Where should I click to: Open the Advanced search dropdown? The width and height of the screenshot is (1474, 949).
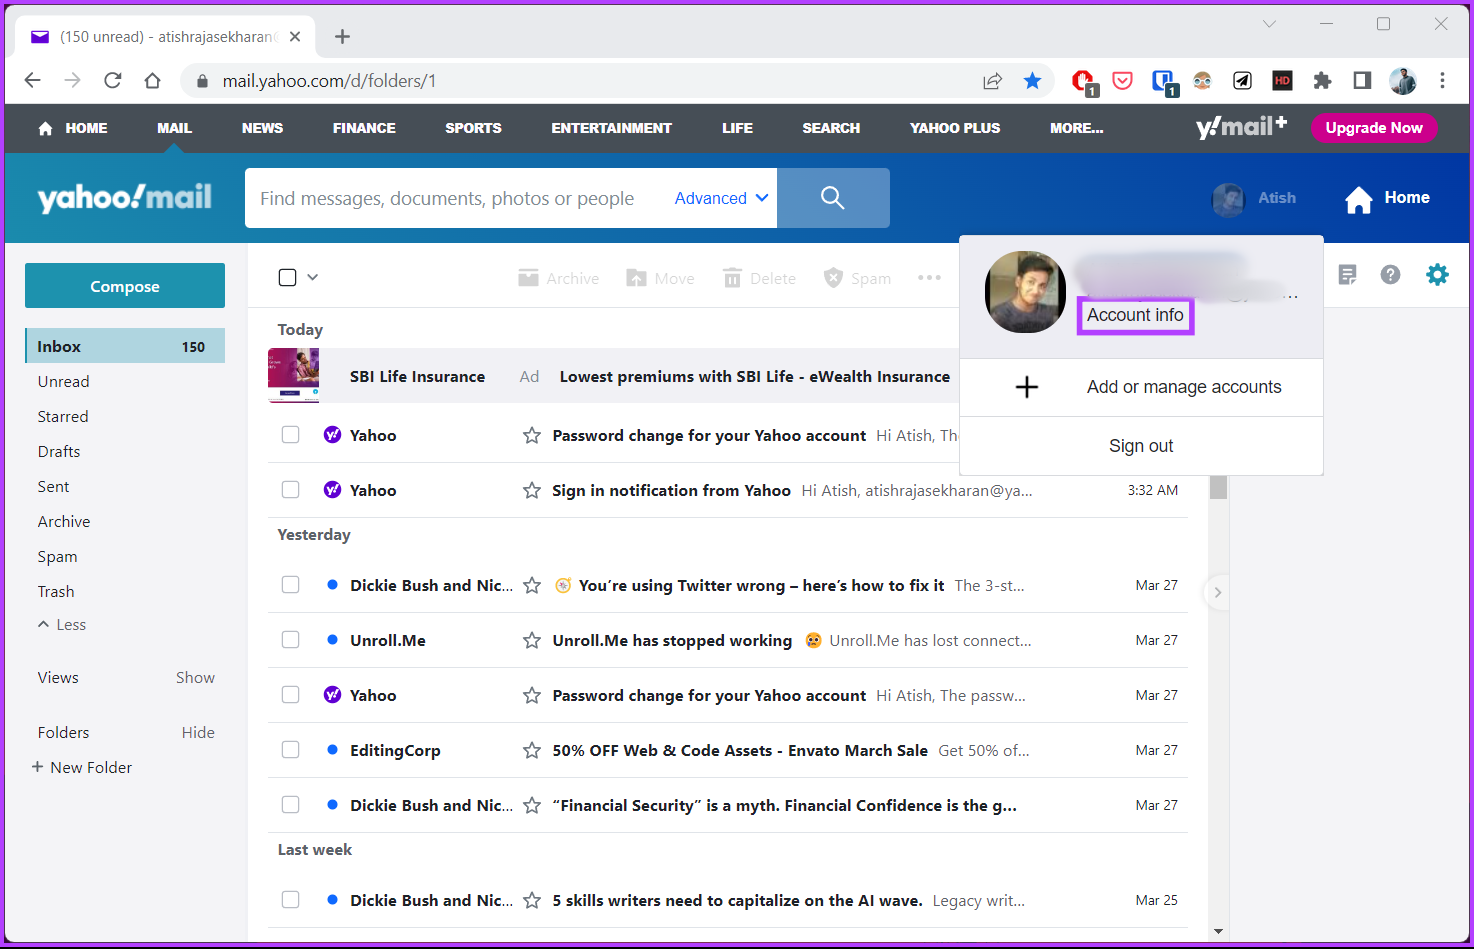(x=719, y=197)
